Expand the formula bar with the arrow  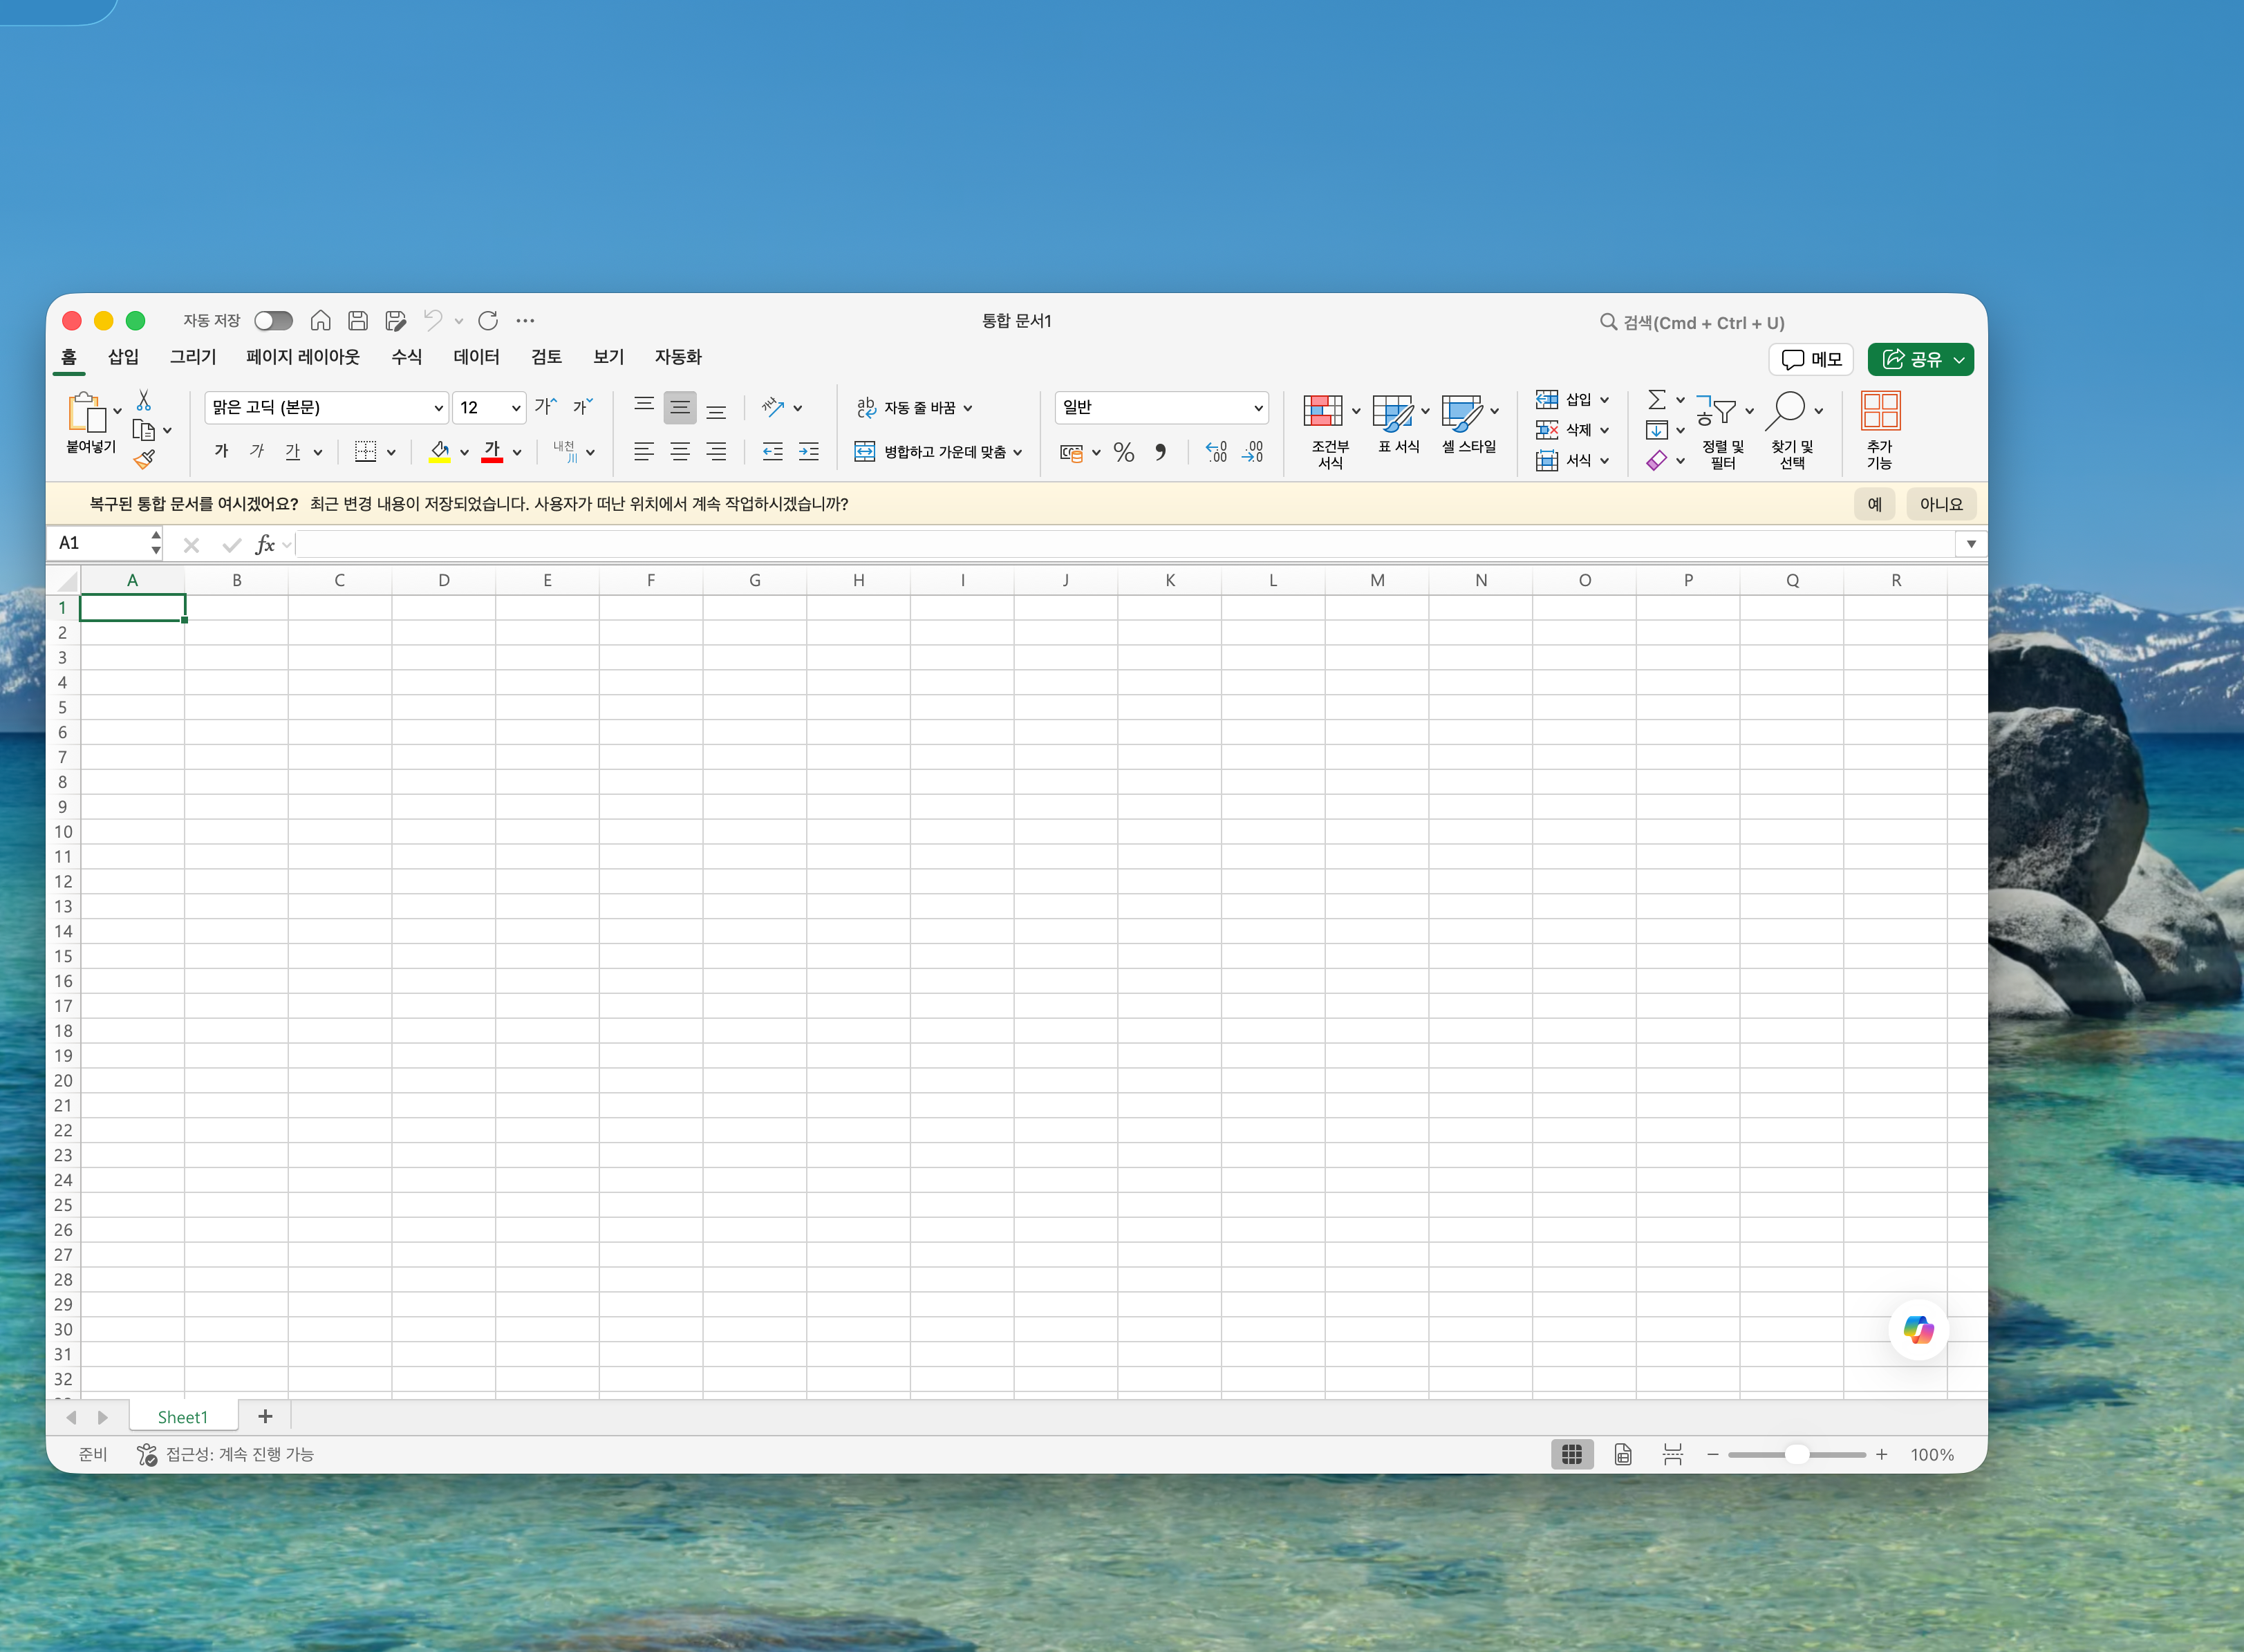click(1971, 544)
